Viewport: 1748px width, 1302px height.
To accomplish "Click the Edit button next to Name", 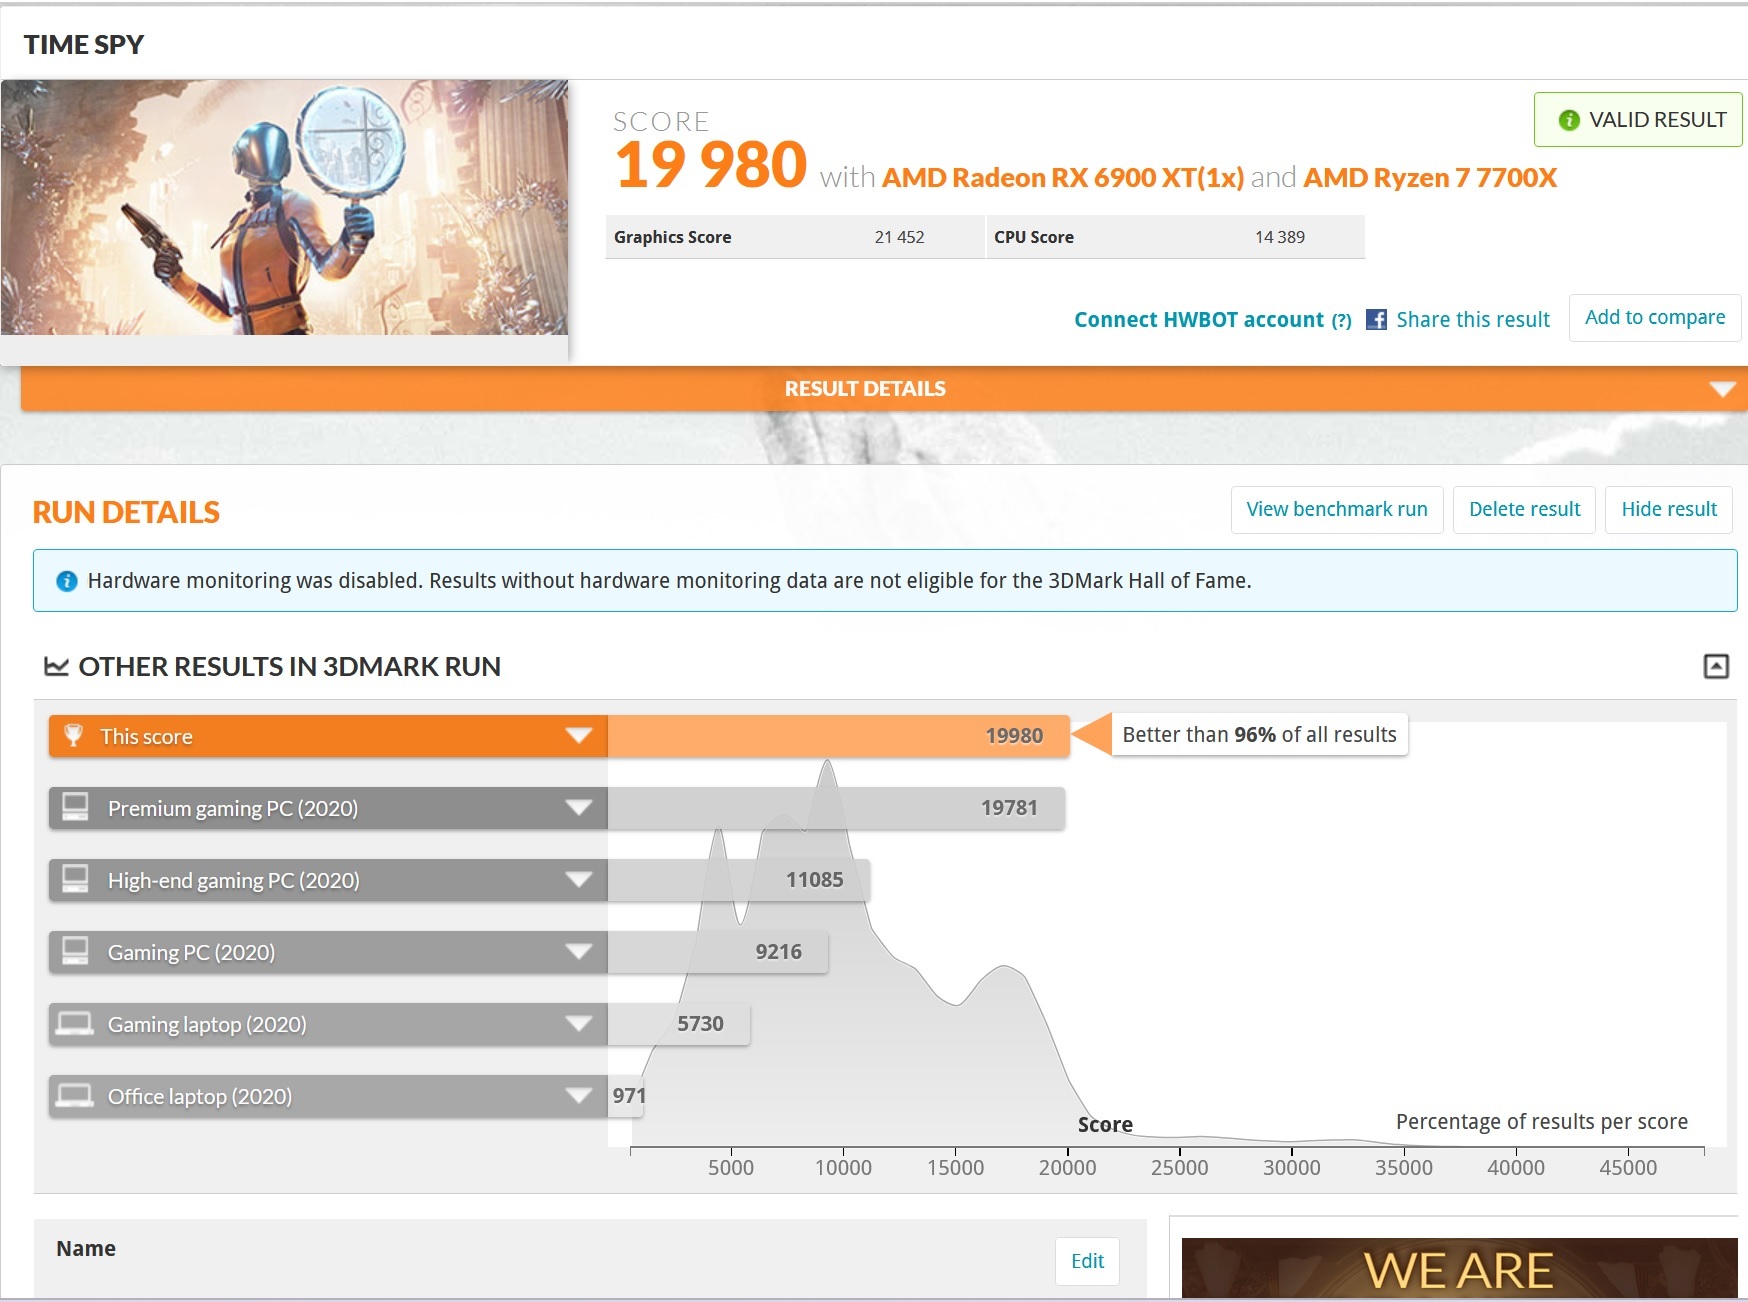I will pyautogui.click(x=1087, y=1261).
